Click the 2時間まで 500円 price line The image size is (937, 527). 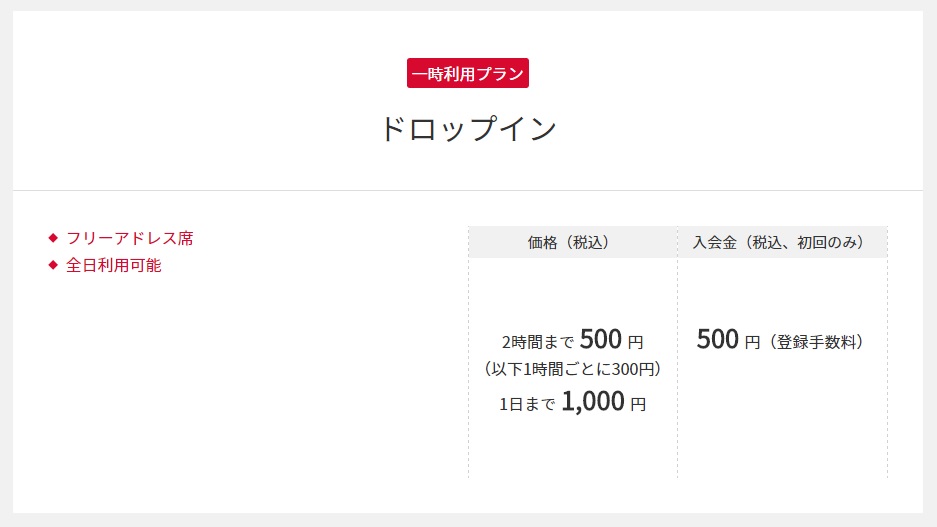(572, 339)
